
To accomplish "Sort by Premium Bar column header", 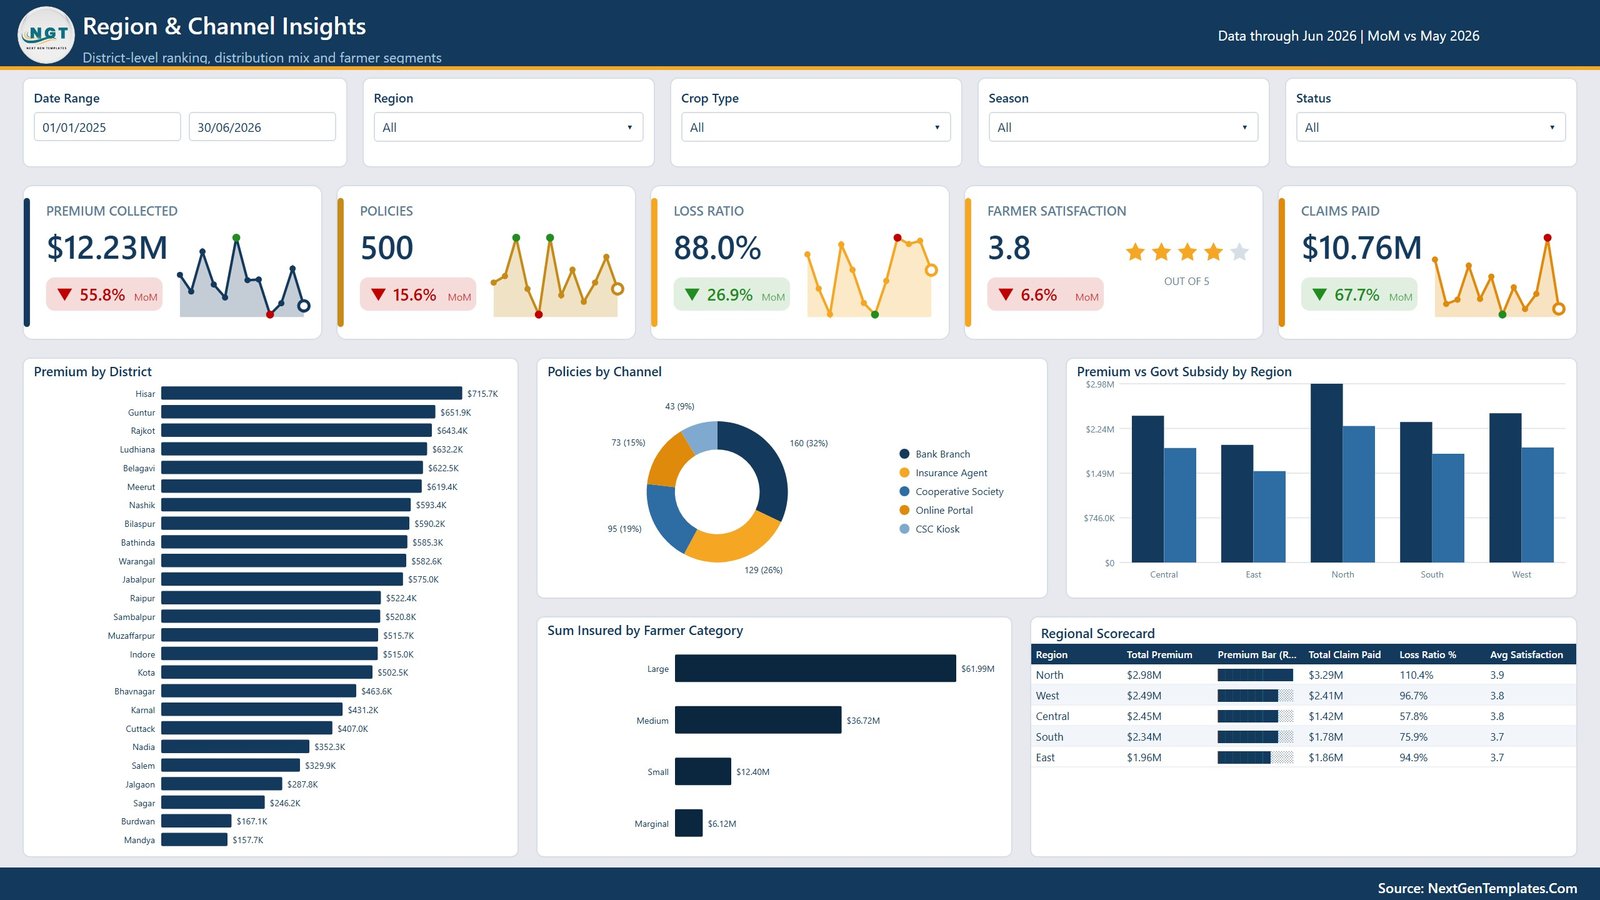I will pos(1256,655).
